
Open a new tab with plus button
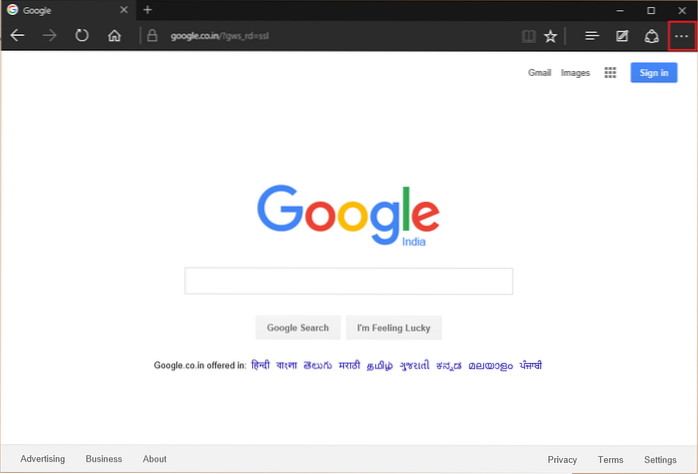tap(147, 10)
